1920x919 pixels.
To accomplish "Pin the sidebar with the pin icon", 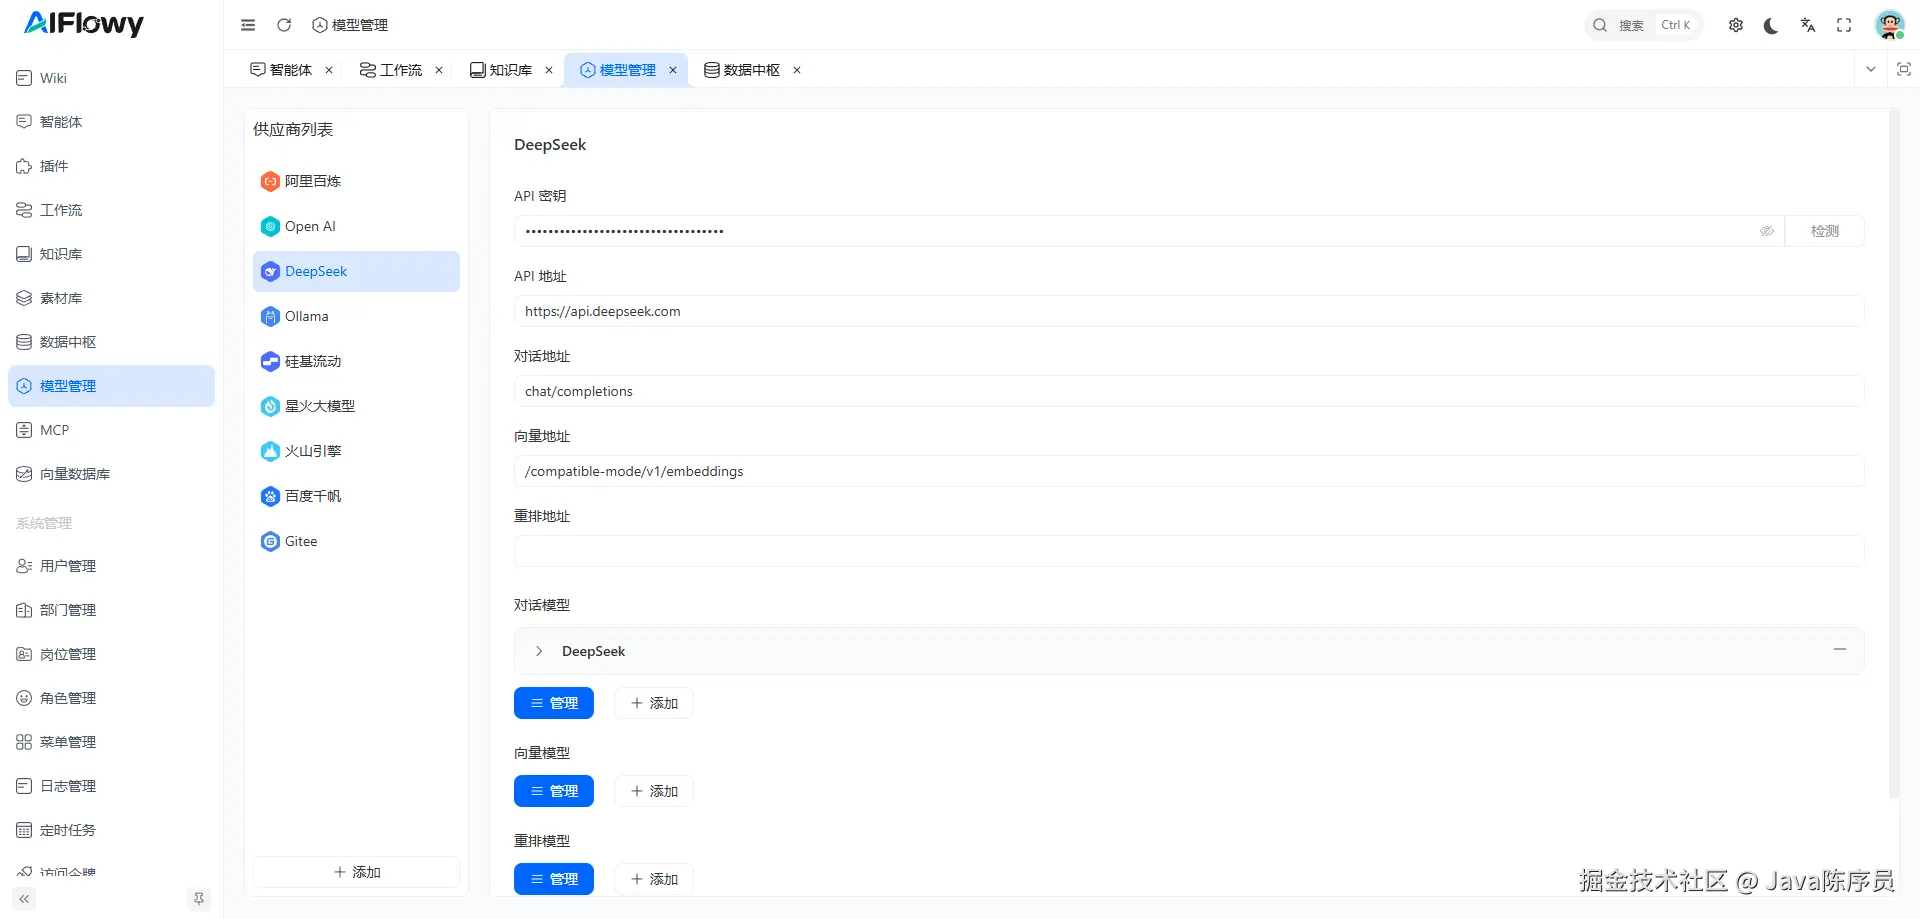I will point(199,899).
